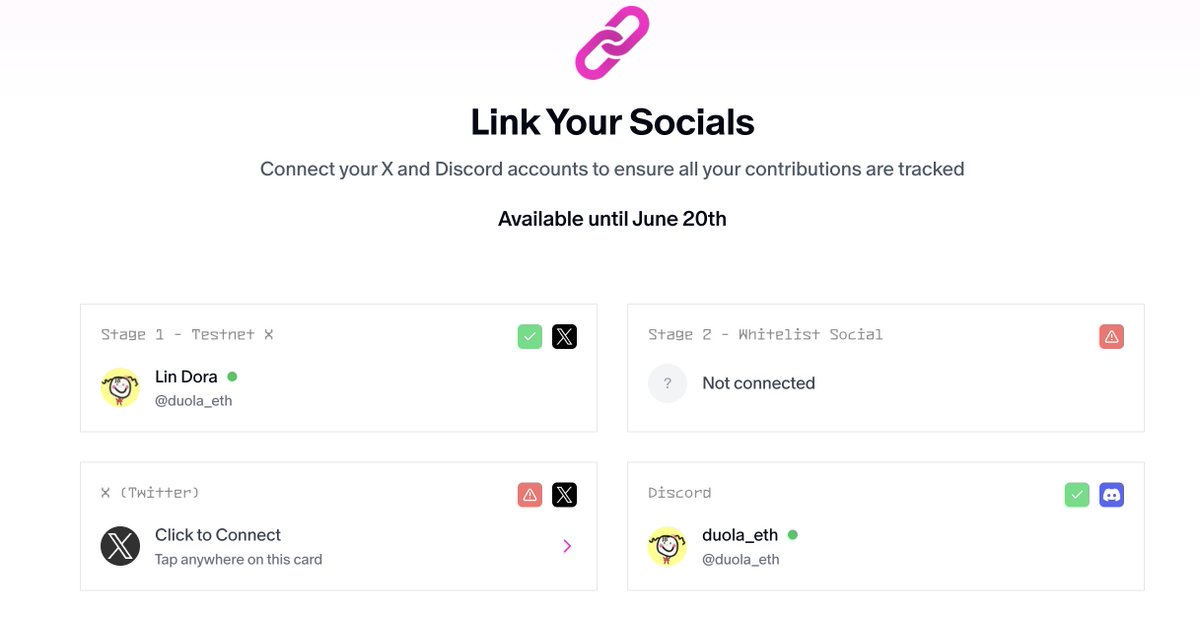Viewport: 1200px width, 617px height.
Task: Click the Click to Connect text
Action: [x=218, y=535]
